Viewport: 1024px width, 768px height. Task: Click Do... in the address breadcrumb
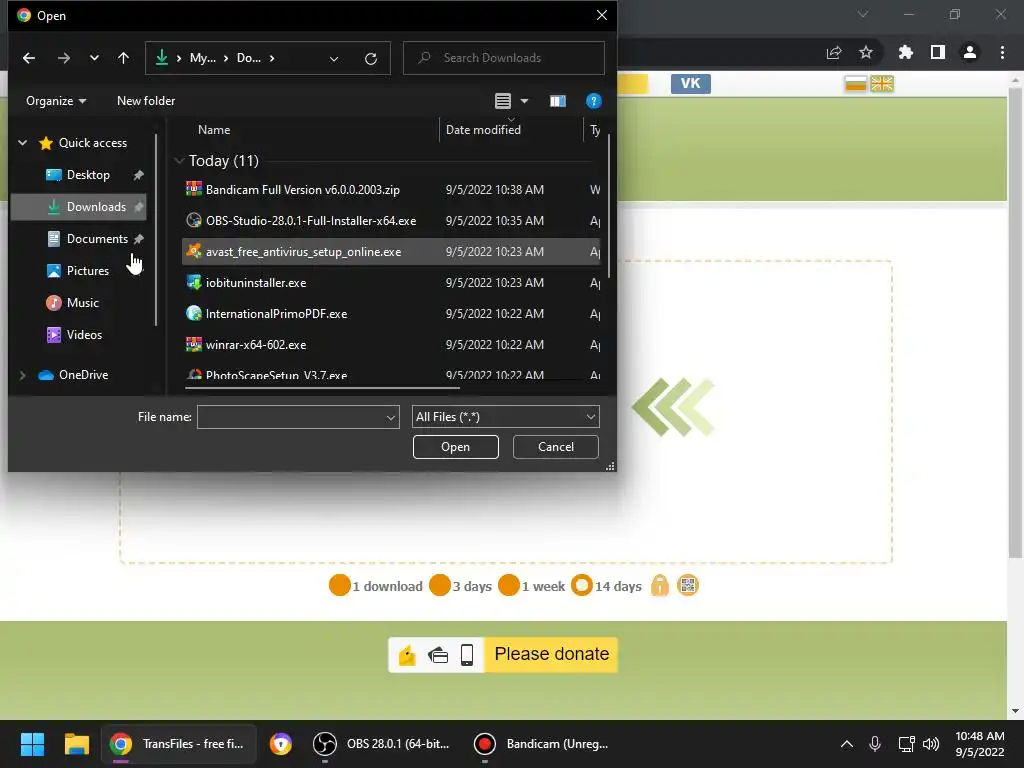[248, 58]
